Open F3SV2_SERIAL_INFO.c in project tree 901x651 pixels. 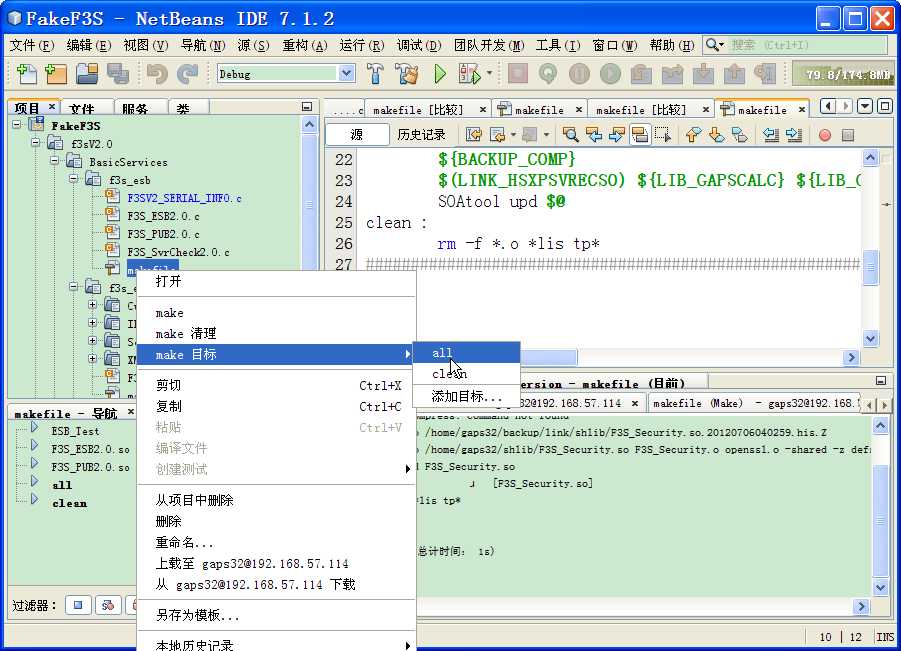point(184,198)
